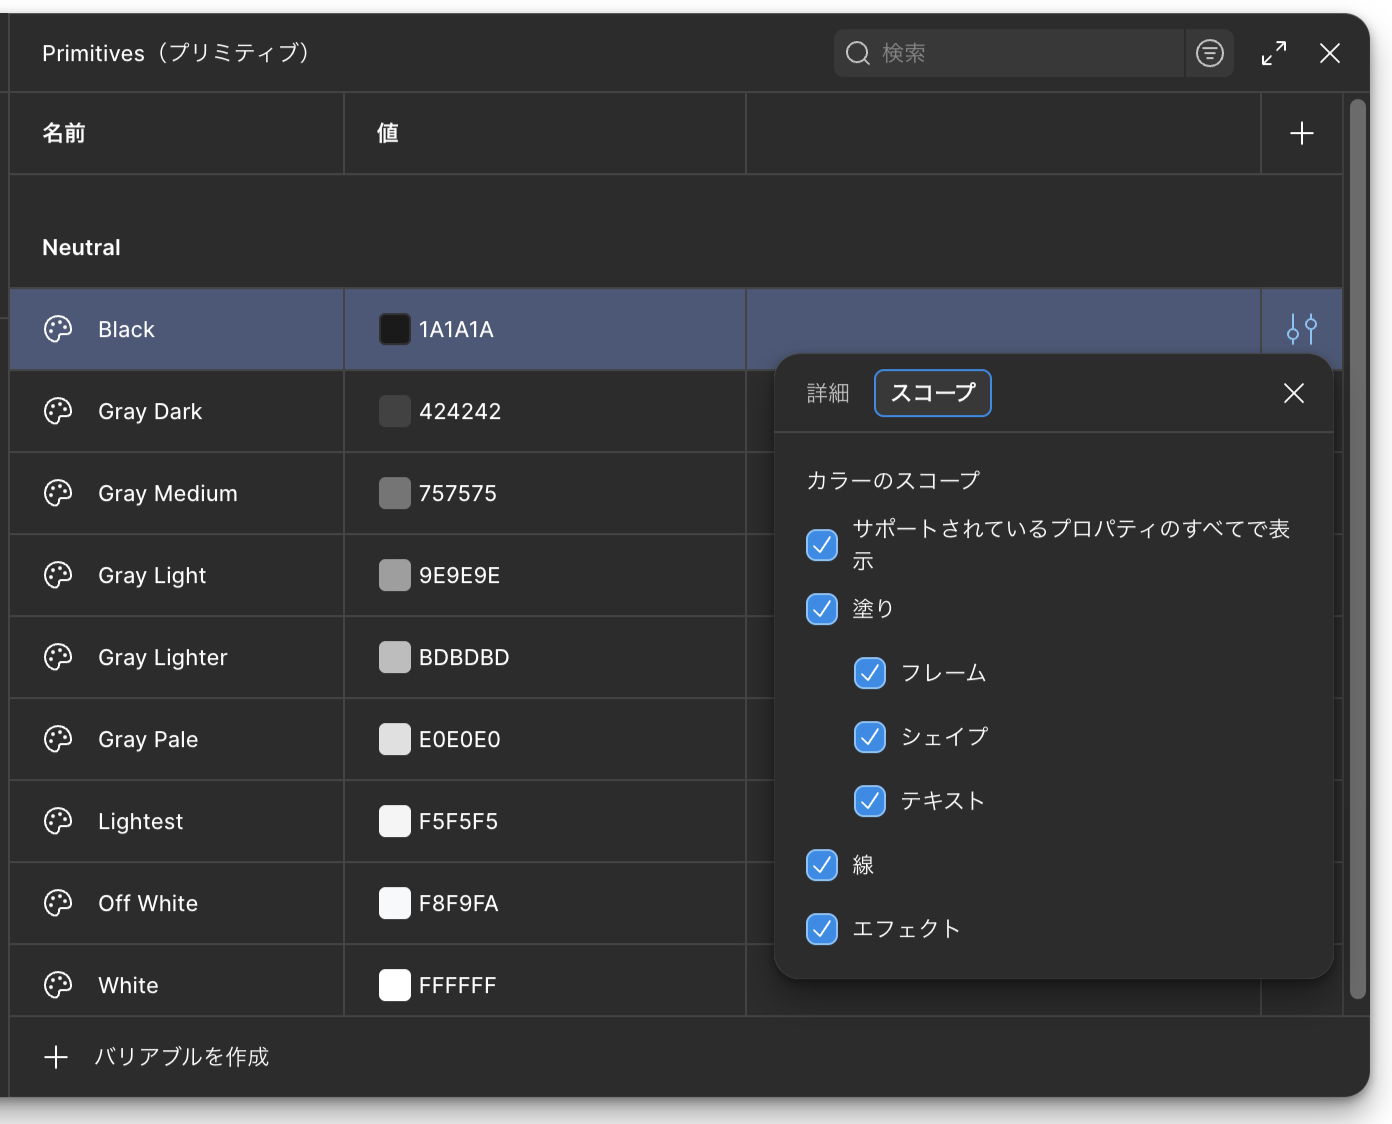Toggle the テキスト scope checkbox

pos(870,801)
